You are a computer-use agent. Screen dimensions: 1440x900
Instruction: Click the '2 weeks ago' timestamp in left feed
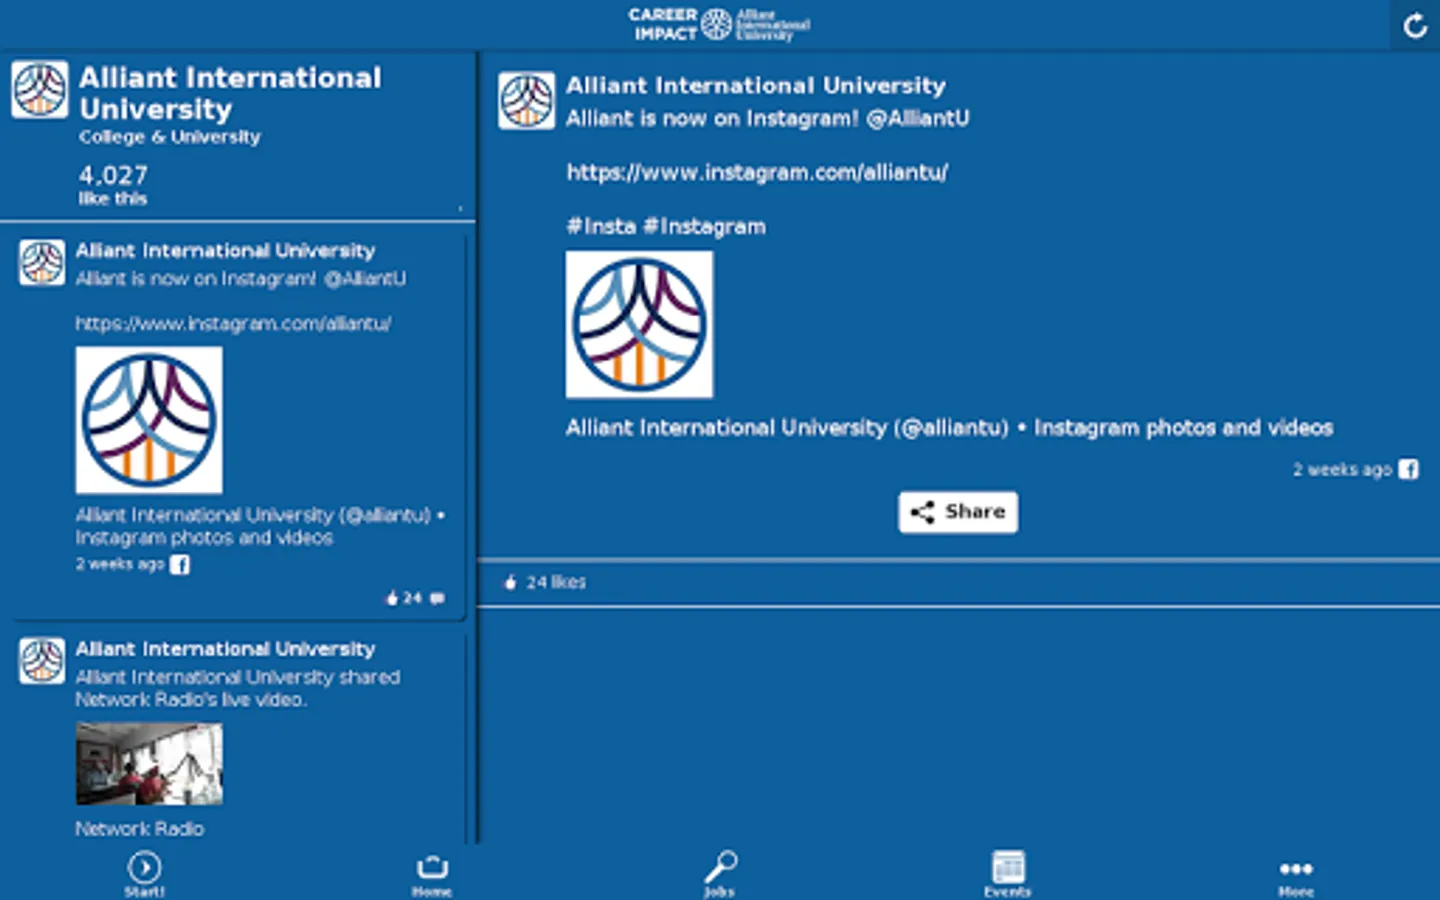click(x=120, y=564)
